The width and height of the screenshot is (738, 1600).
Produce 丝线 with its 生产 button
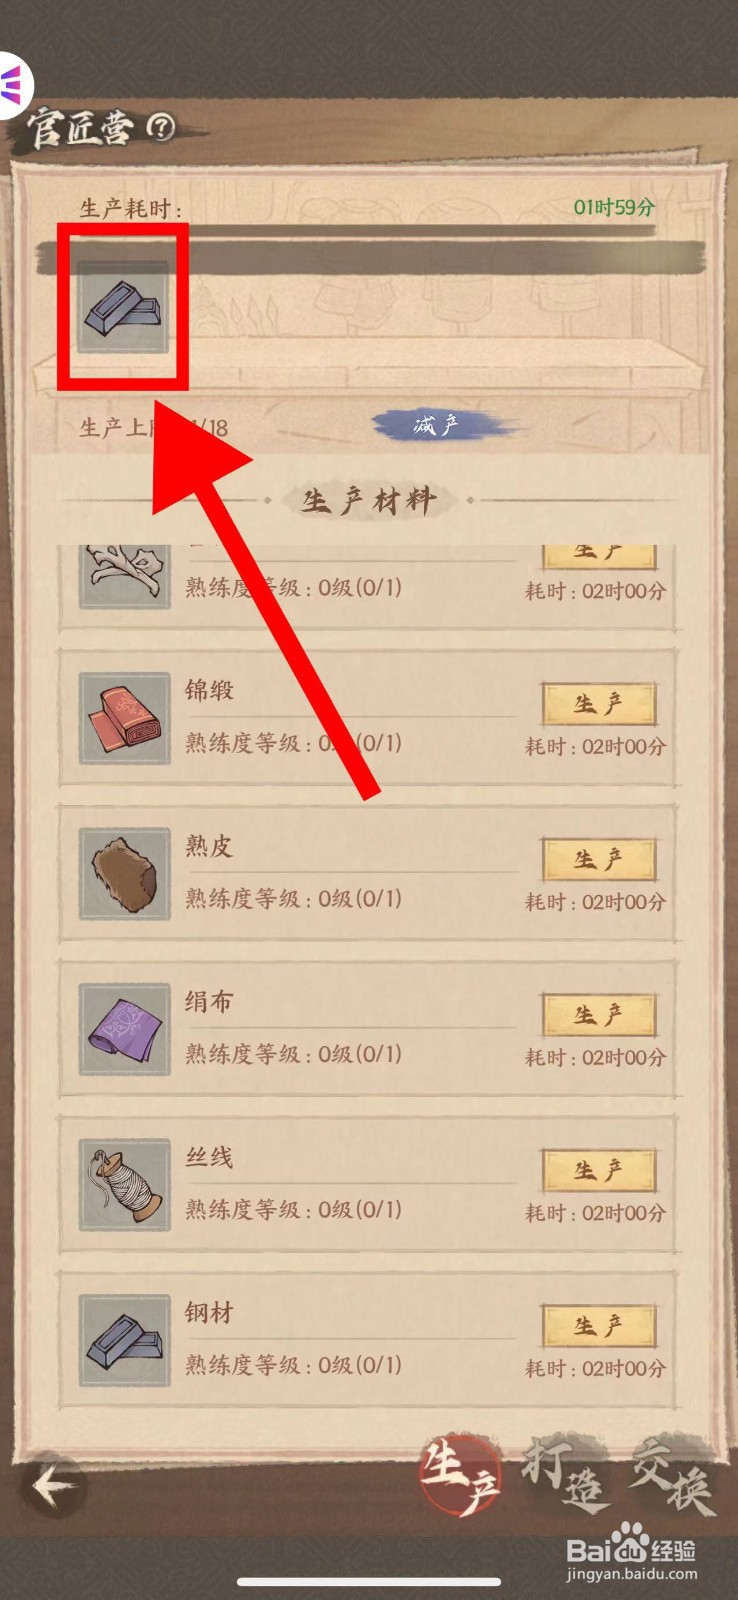(599, 1171)
